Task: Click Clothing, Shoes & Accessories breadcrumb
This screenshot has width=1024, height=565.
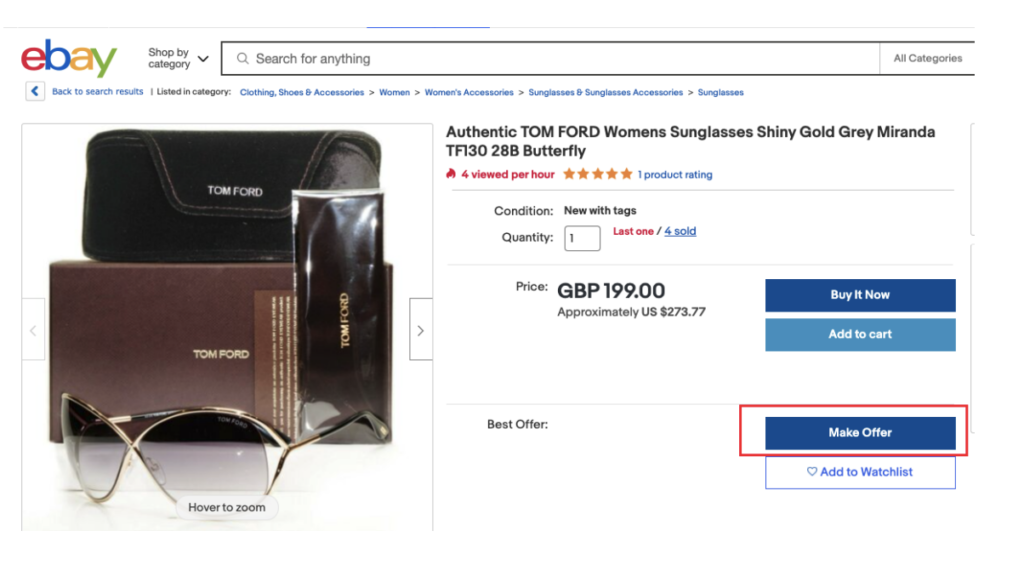Action: point(302,92)
